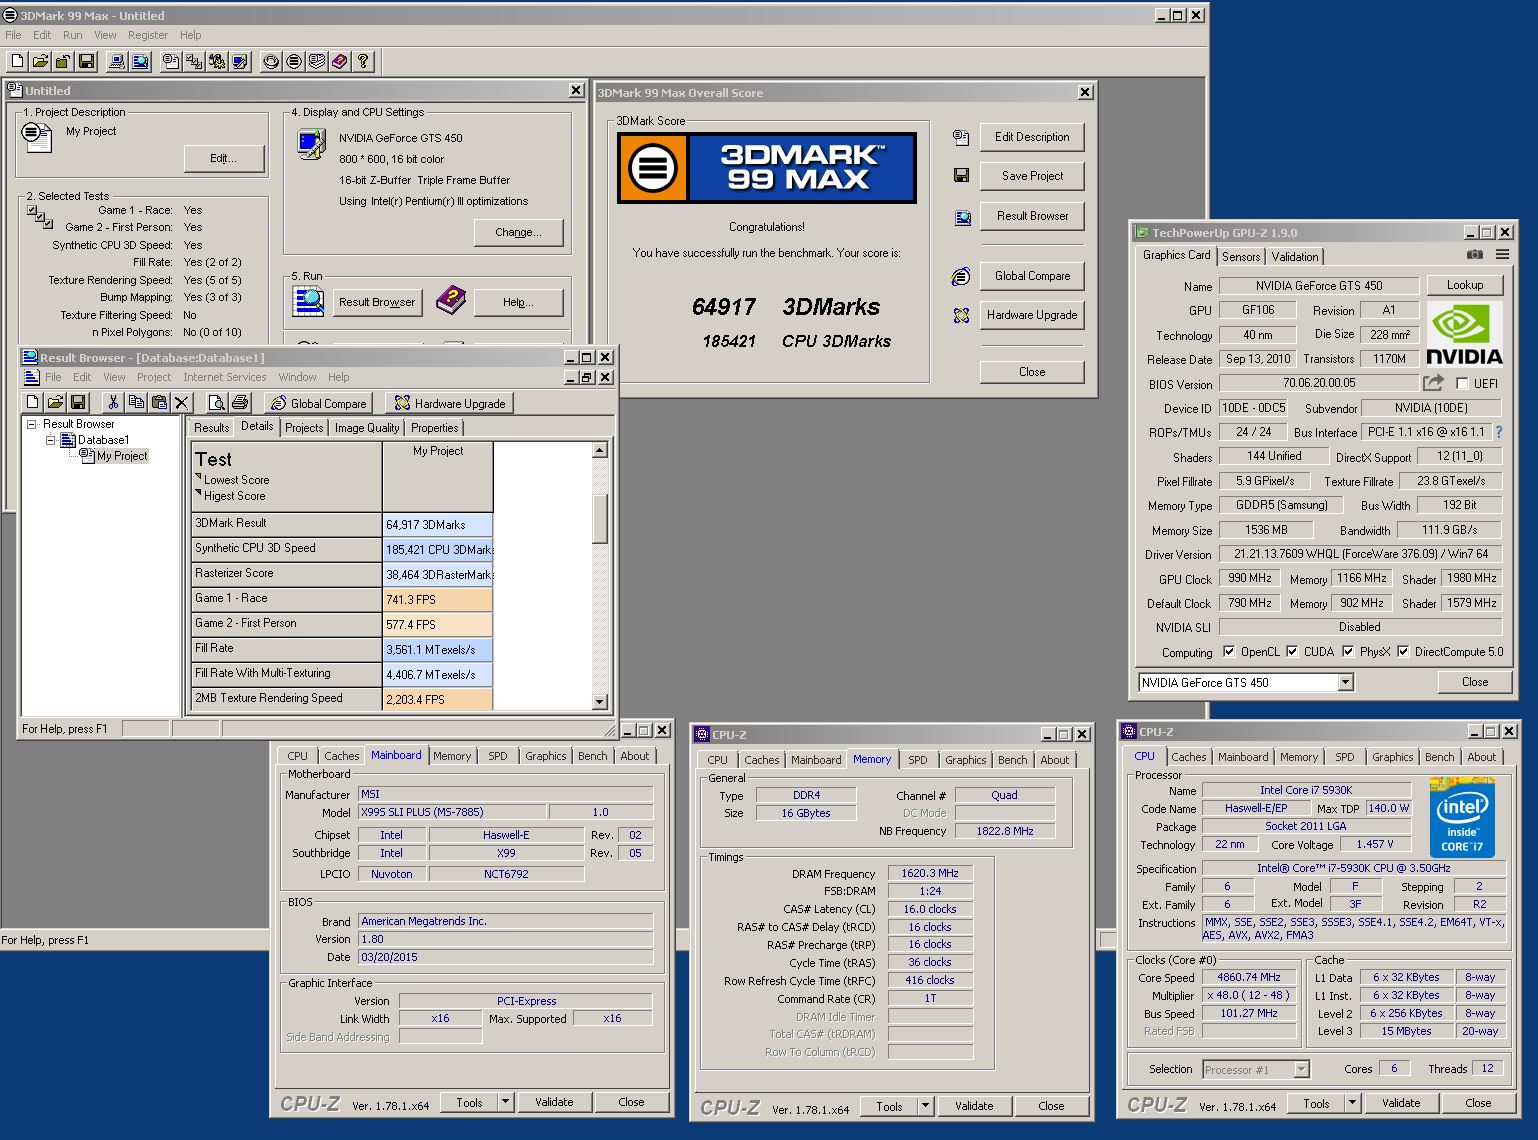Click the purple help book toolbar icon
Image resolution: width=1538 pixels, height=1140 pixels.
point(340,62)
